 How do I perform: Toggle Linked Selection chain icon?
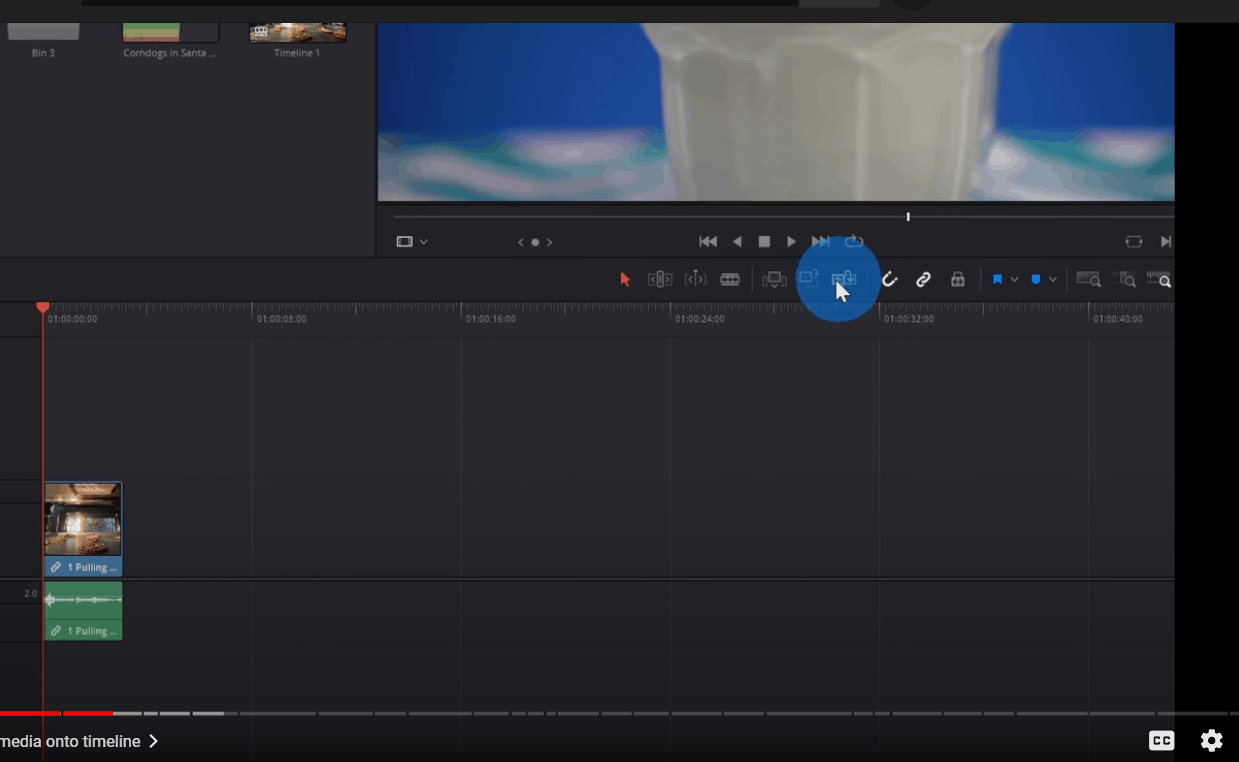tap(924, 280)
